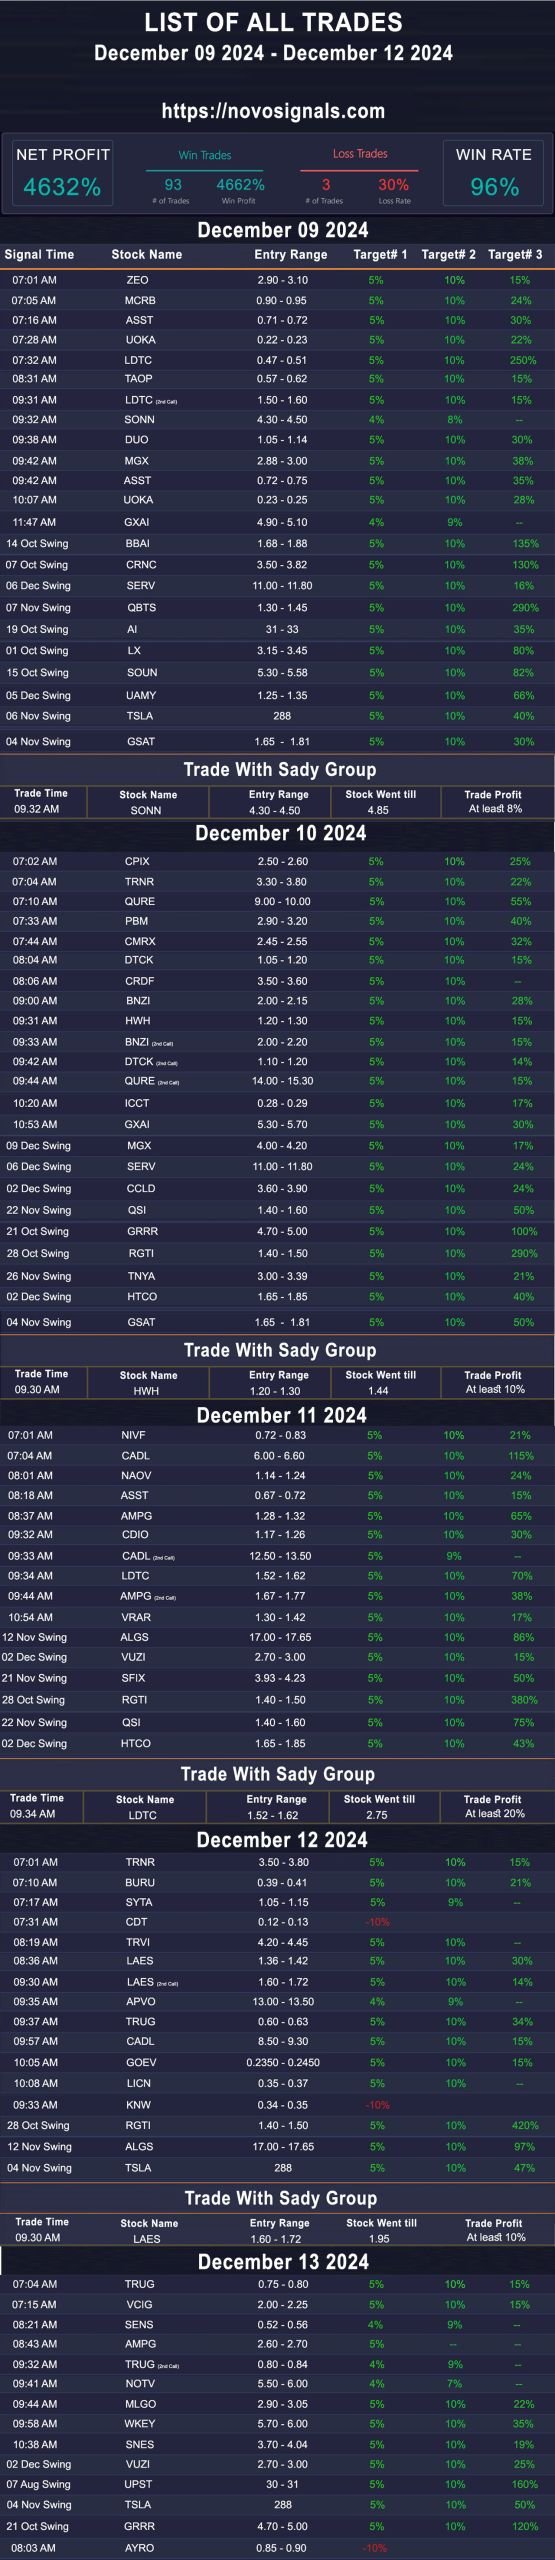Viewport: 555px width, 2560px height.
Task: Click the ZEO stock row at 07:01 AM
Action: point(277,280)
